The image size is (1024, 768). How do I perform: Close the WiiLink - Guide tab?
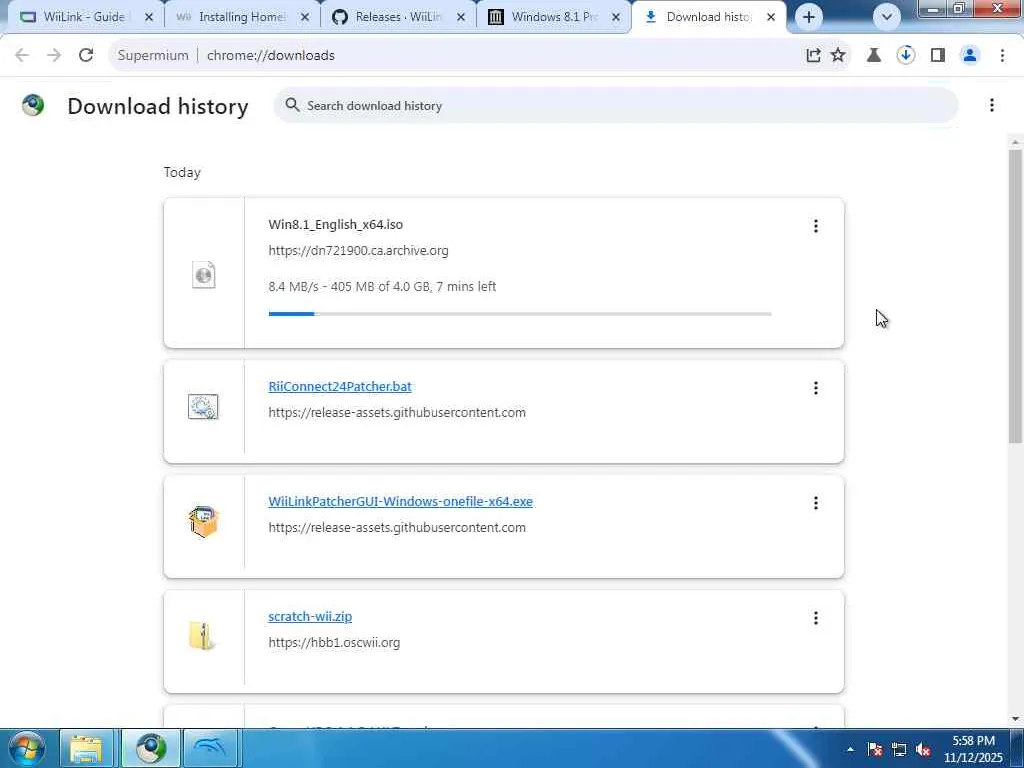tap(149, 18)
